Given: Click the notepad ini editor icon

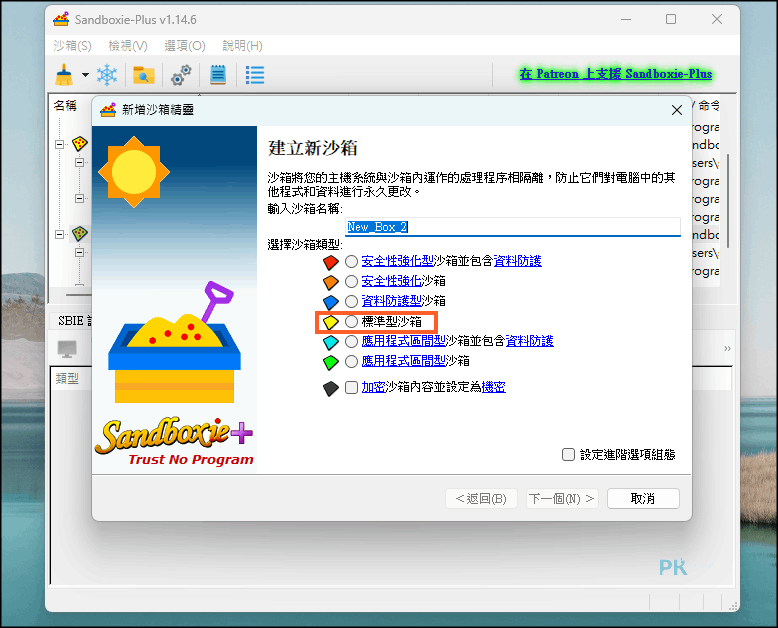Looking at the screenshot, I should [x=218, y=75].
